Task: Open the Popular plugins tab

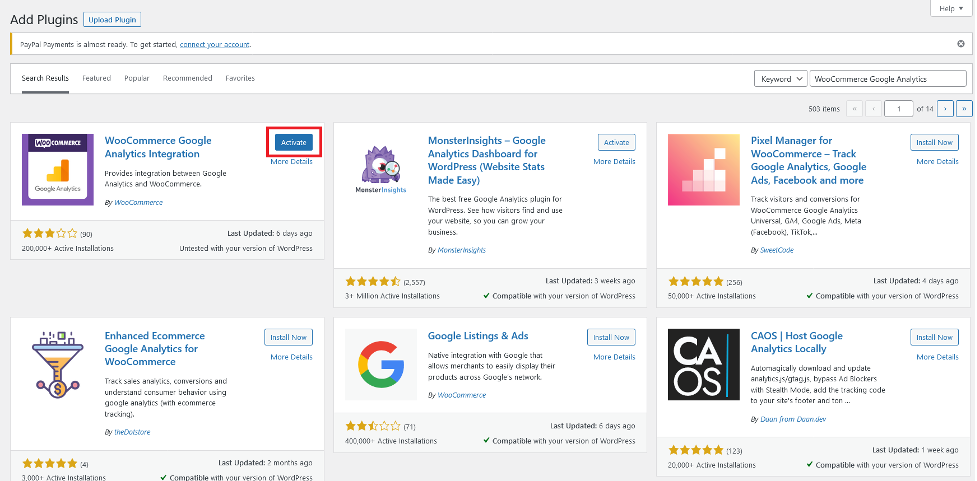Action: point(136,79)
